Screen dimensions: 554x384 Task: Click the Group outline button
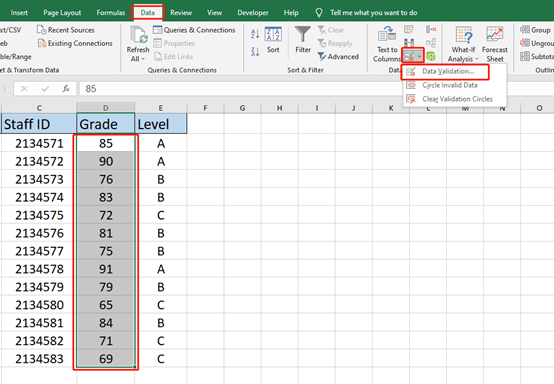pos(536,30)
